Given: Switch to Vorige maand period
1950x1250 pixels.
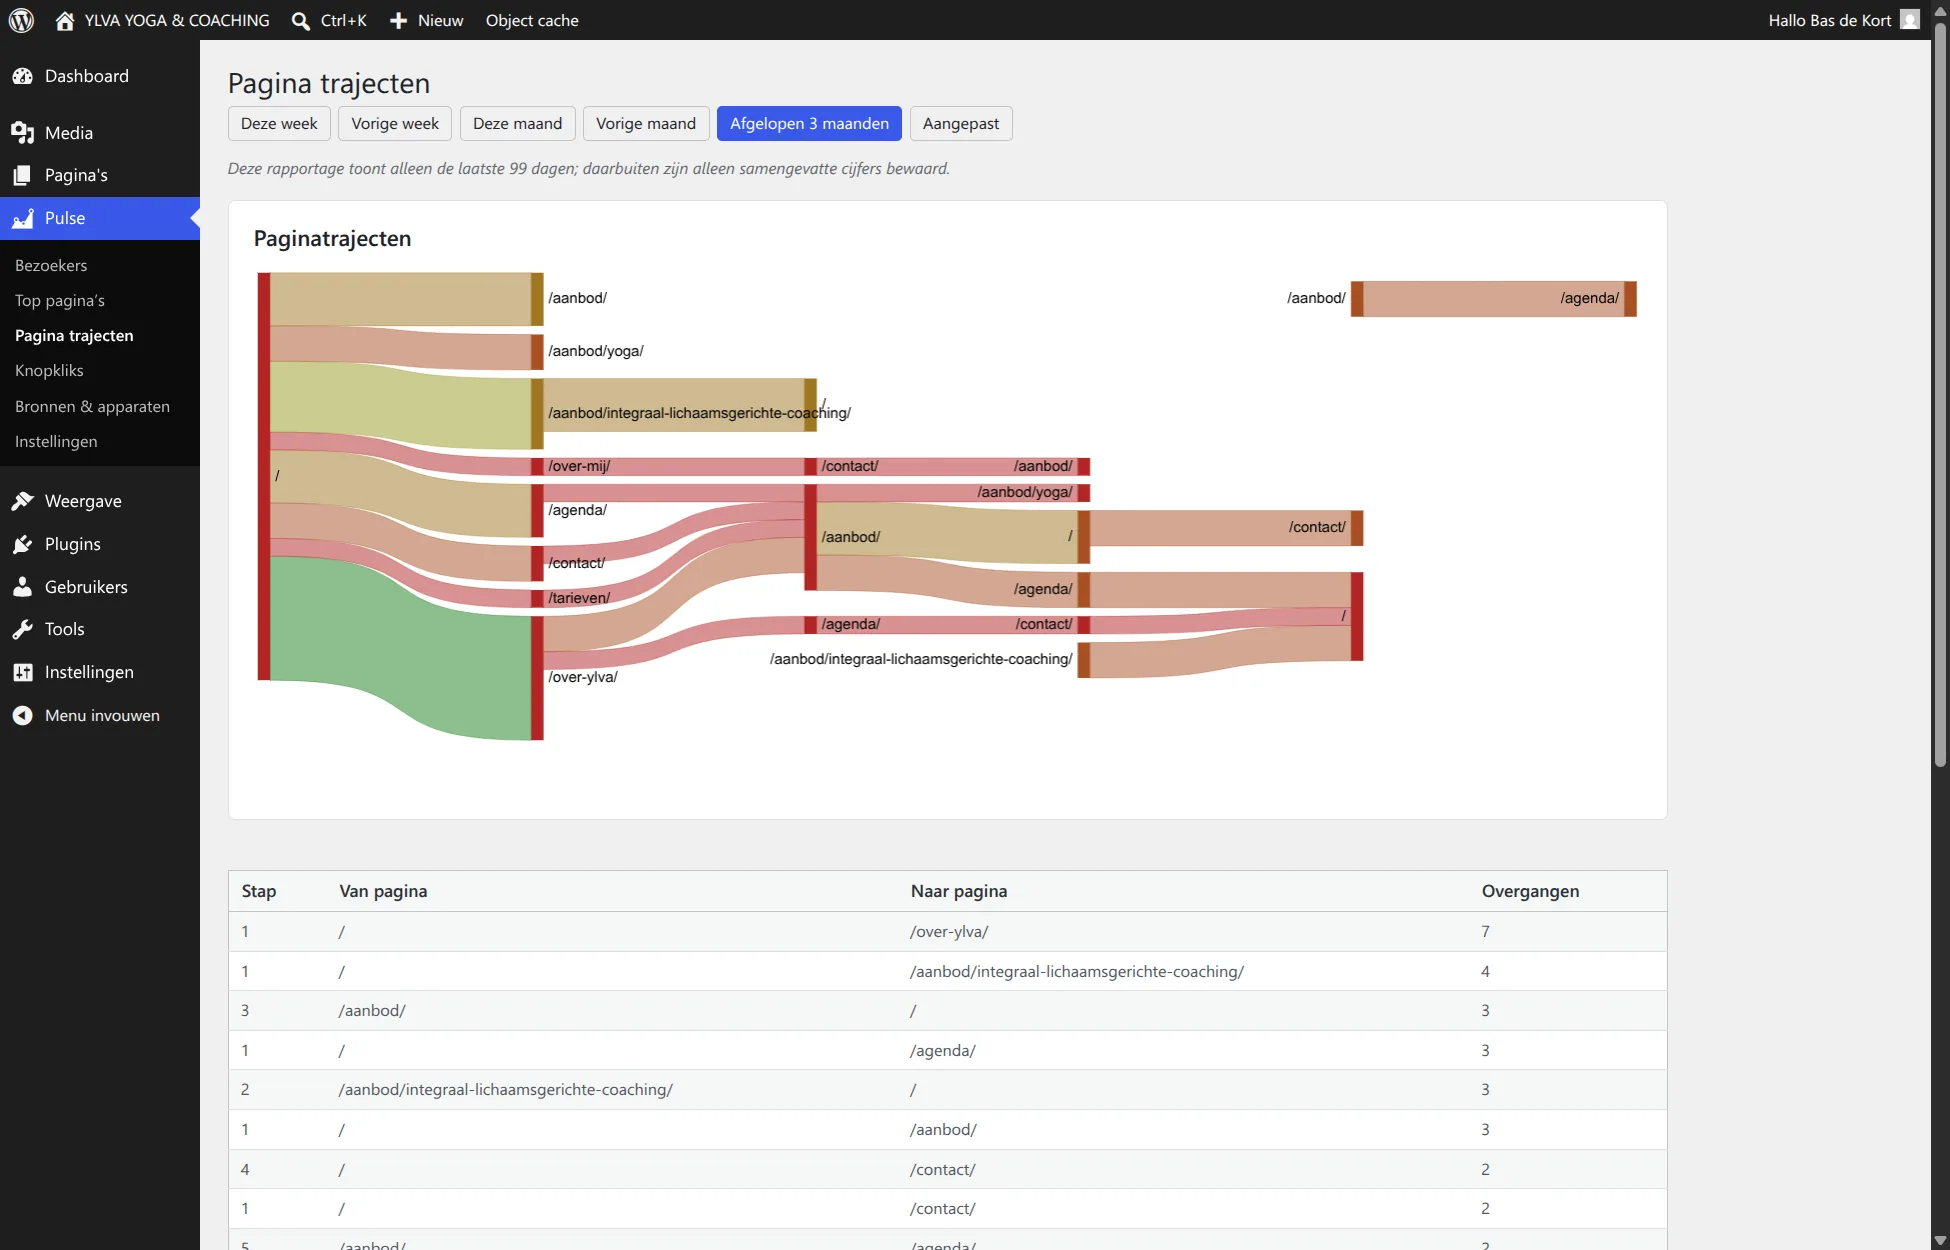Looking at the screenshot, I should click(646, 124).
